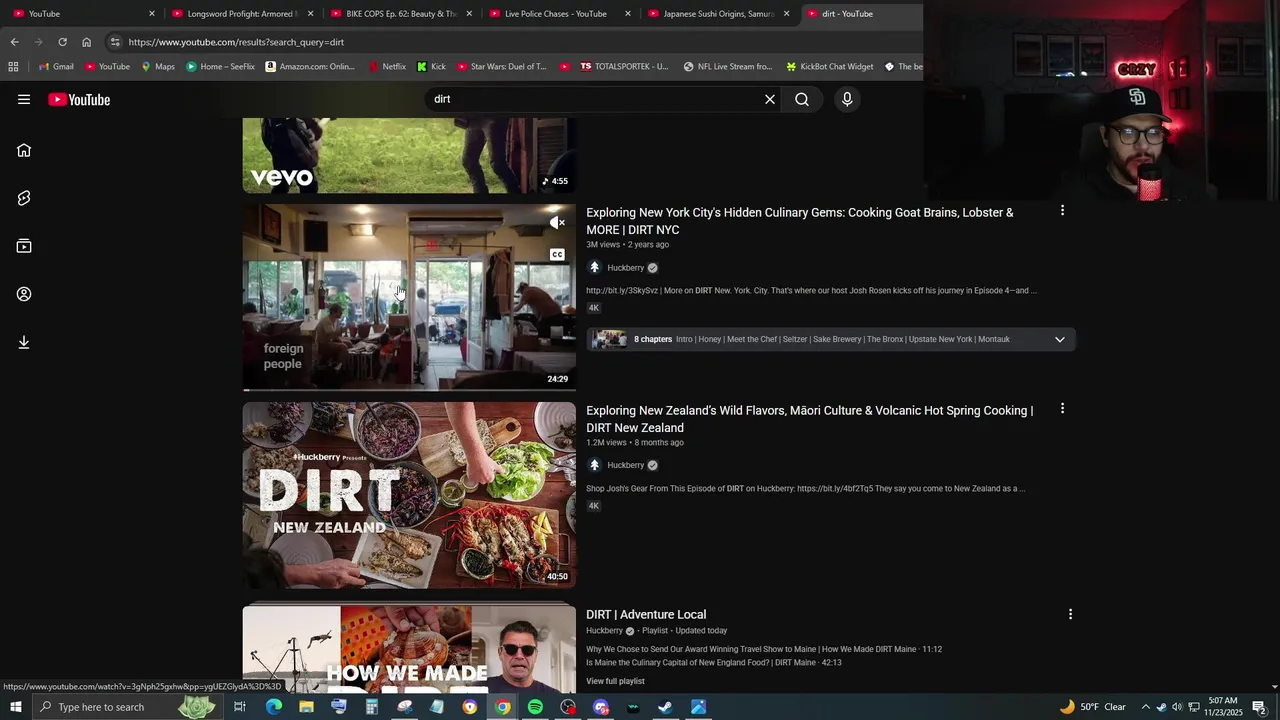Viewport: 1280px width, 720px height.
Task: Submit search with magnifier button
Action: (x=802, y=99)
